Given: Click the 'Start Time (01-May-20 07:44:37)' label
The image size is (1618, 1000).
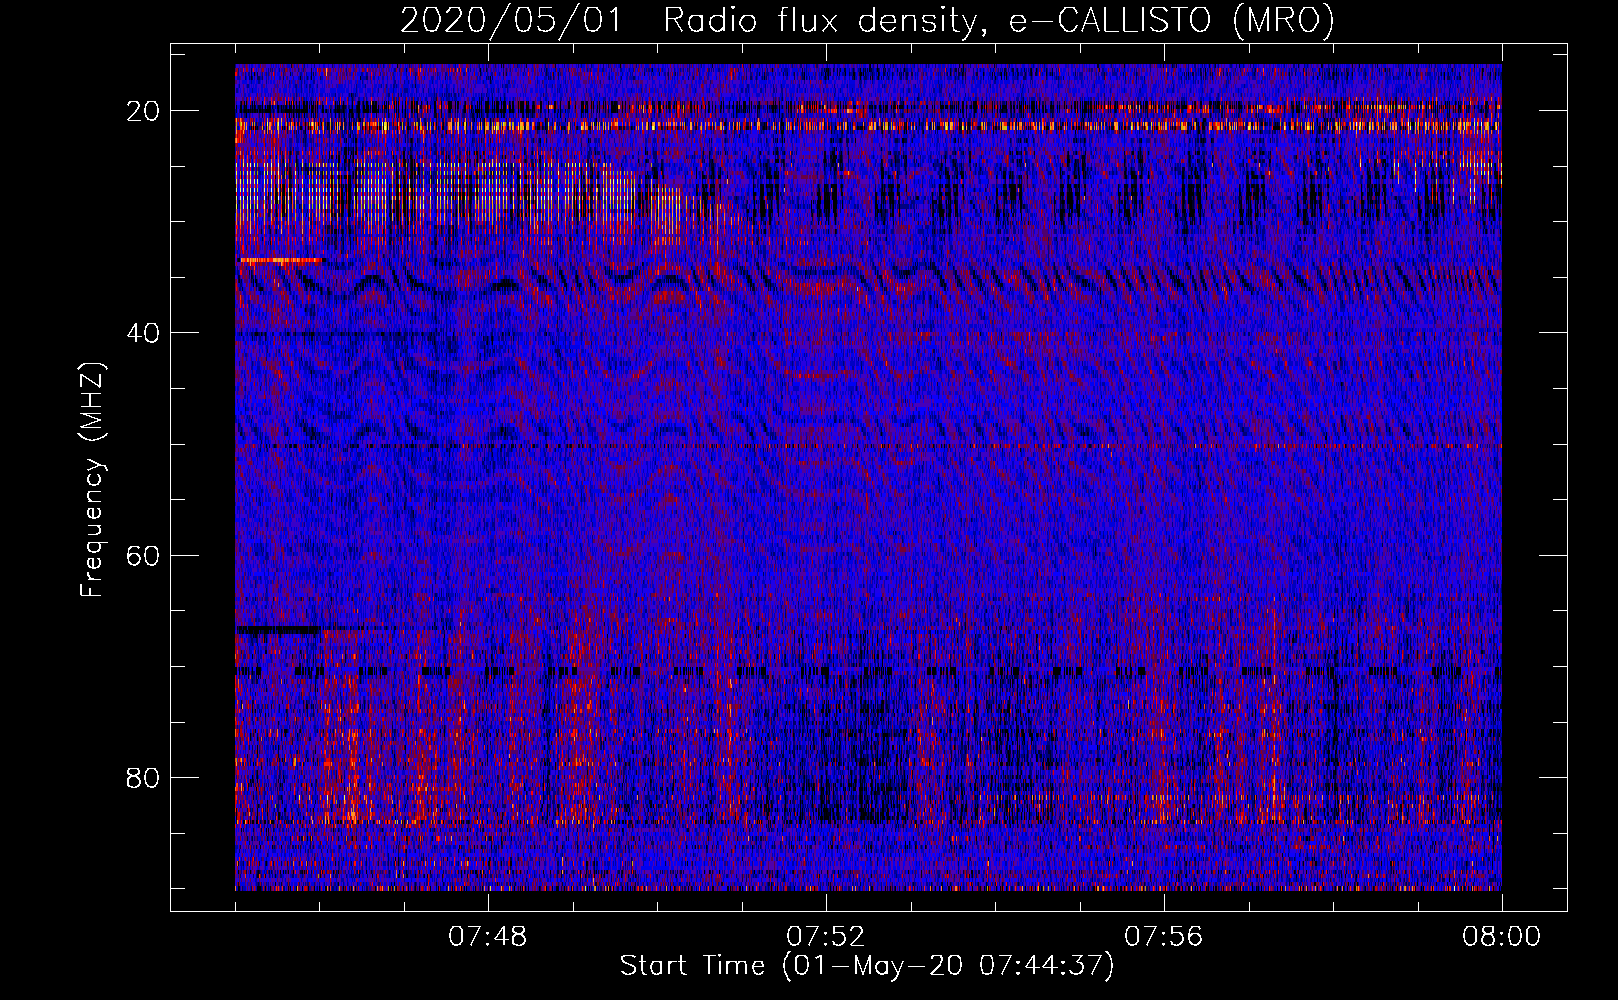Looking at the screenshot, I should pyautogui.click(x=866, y=966).
